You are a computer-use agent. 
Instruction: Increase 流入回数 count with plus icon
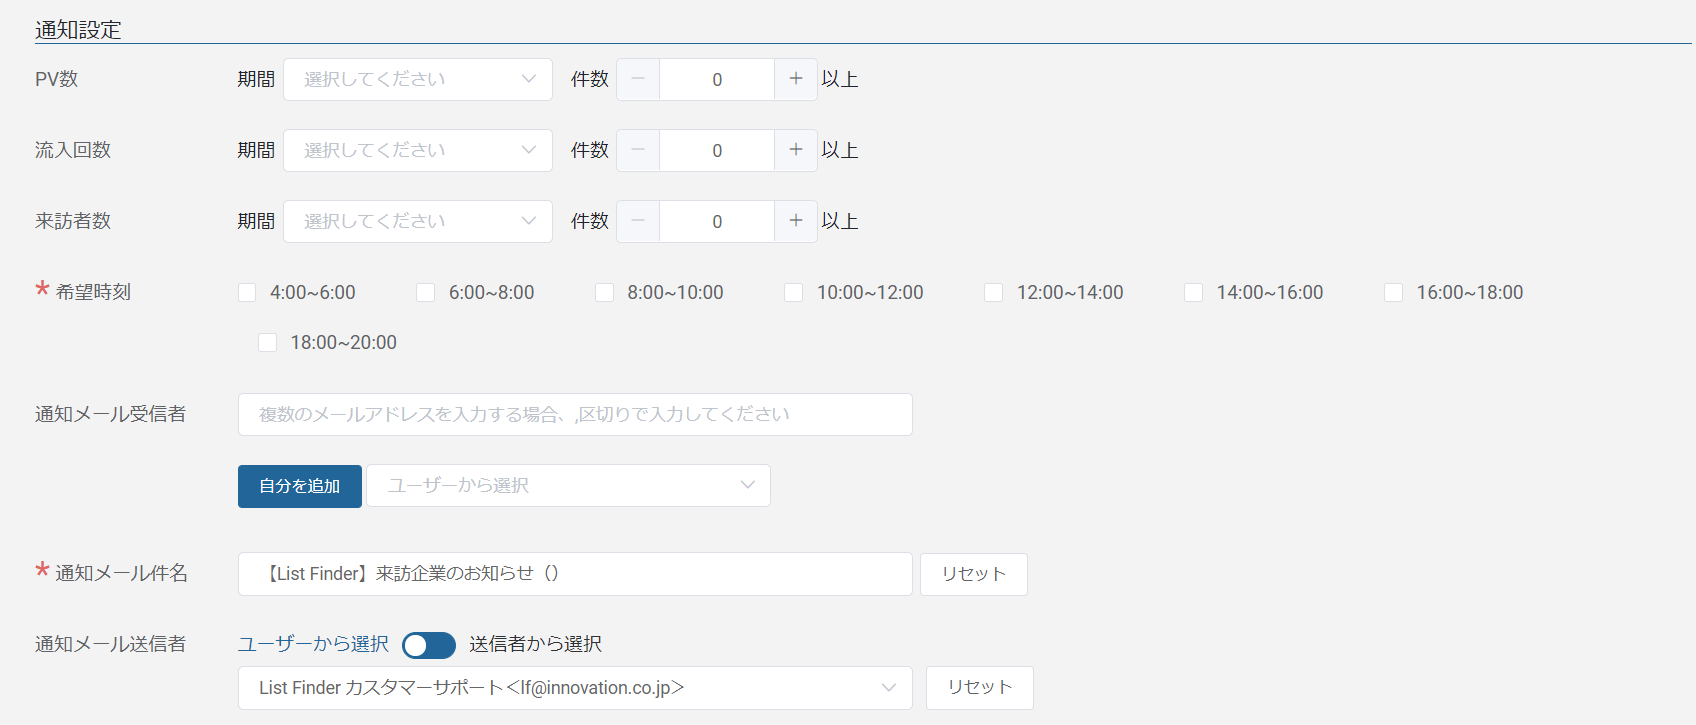pyautogui.click(x=796, y=150)
